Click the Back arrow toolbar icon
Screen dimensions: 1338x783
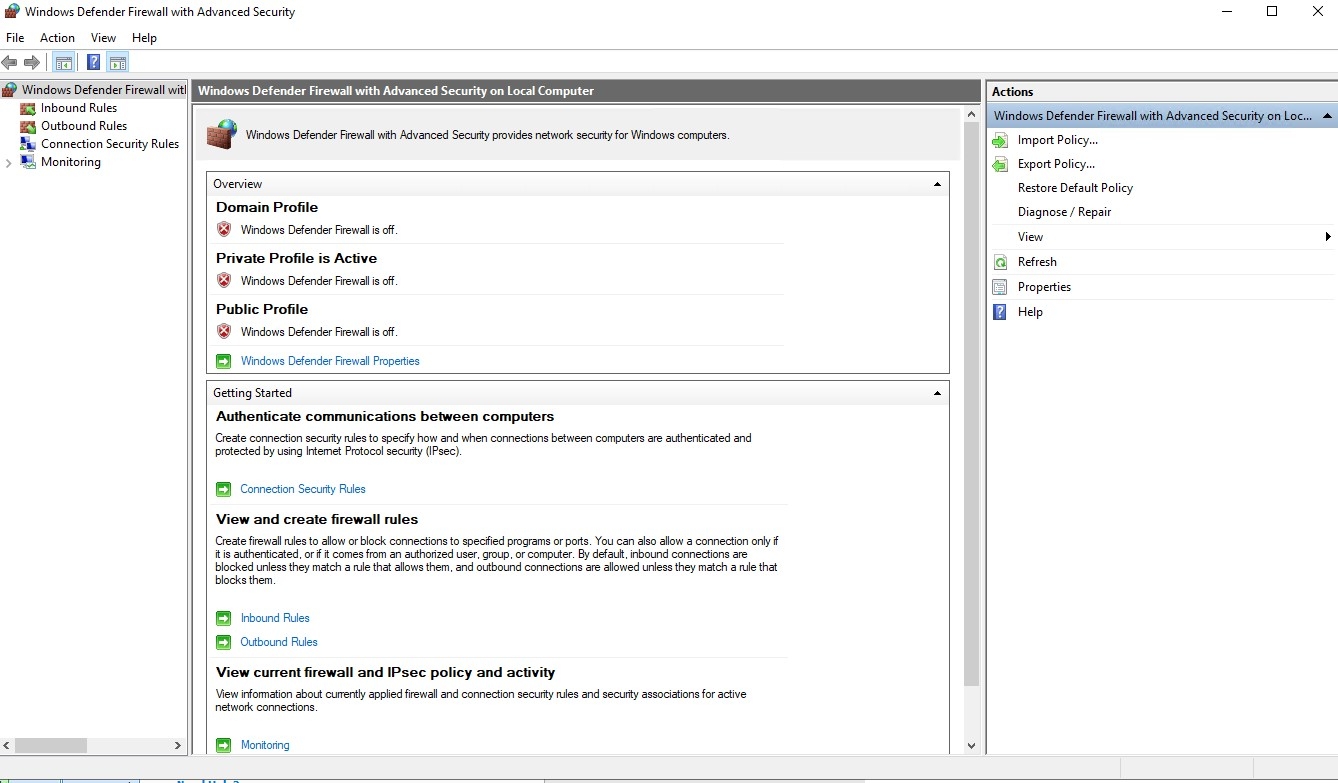10,63
